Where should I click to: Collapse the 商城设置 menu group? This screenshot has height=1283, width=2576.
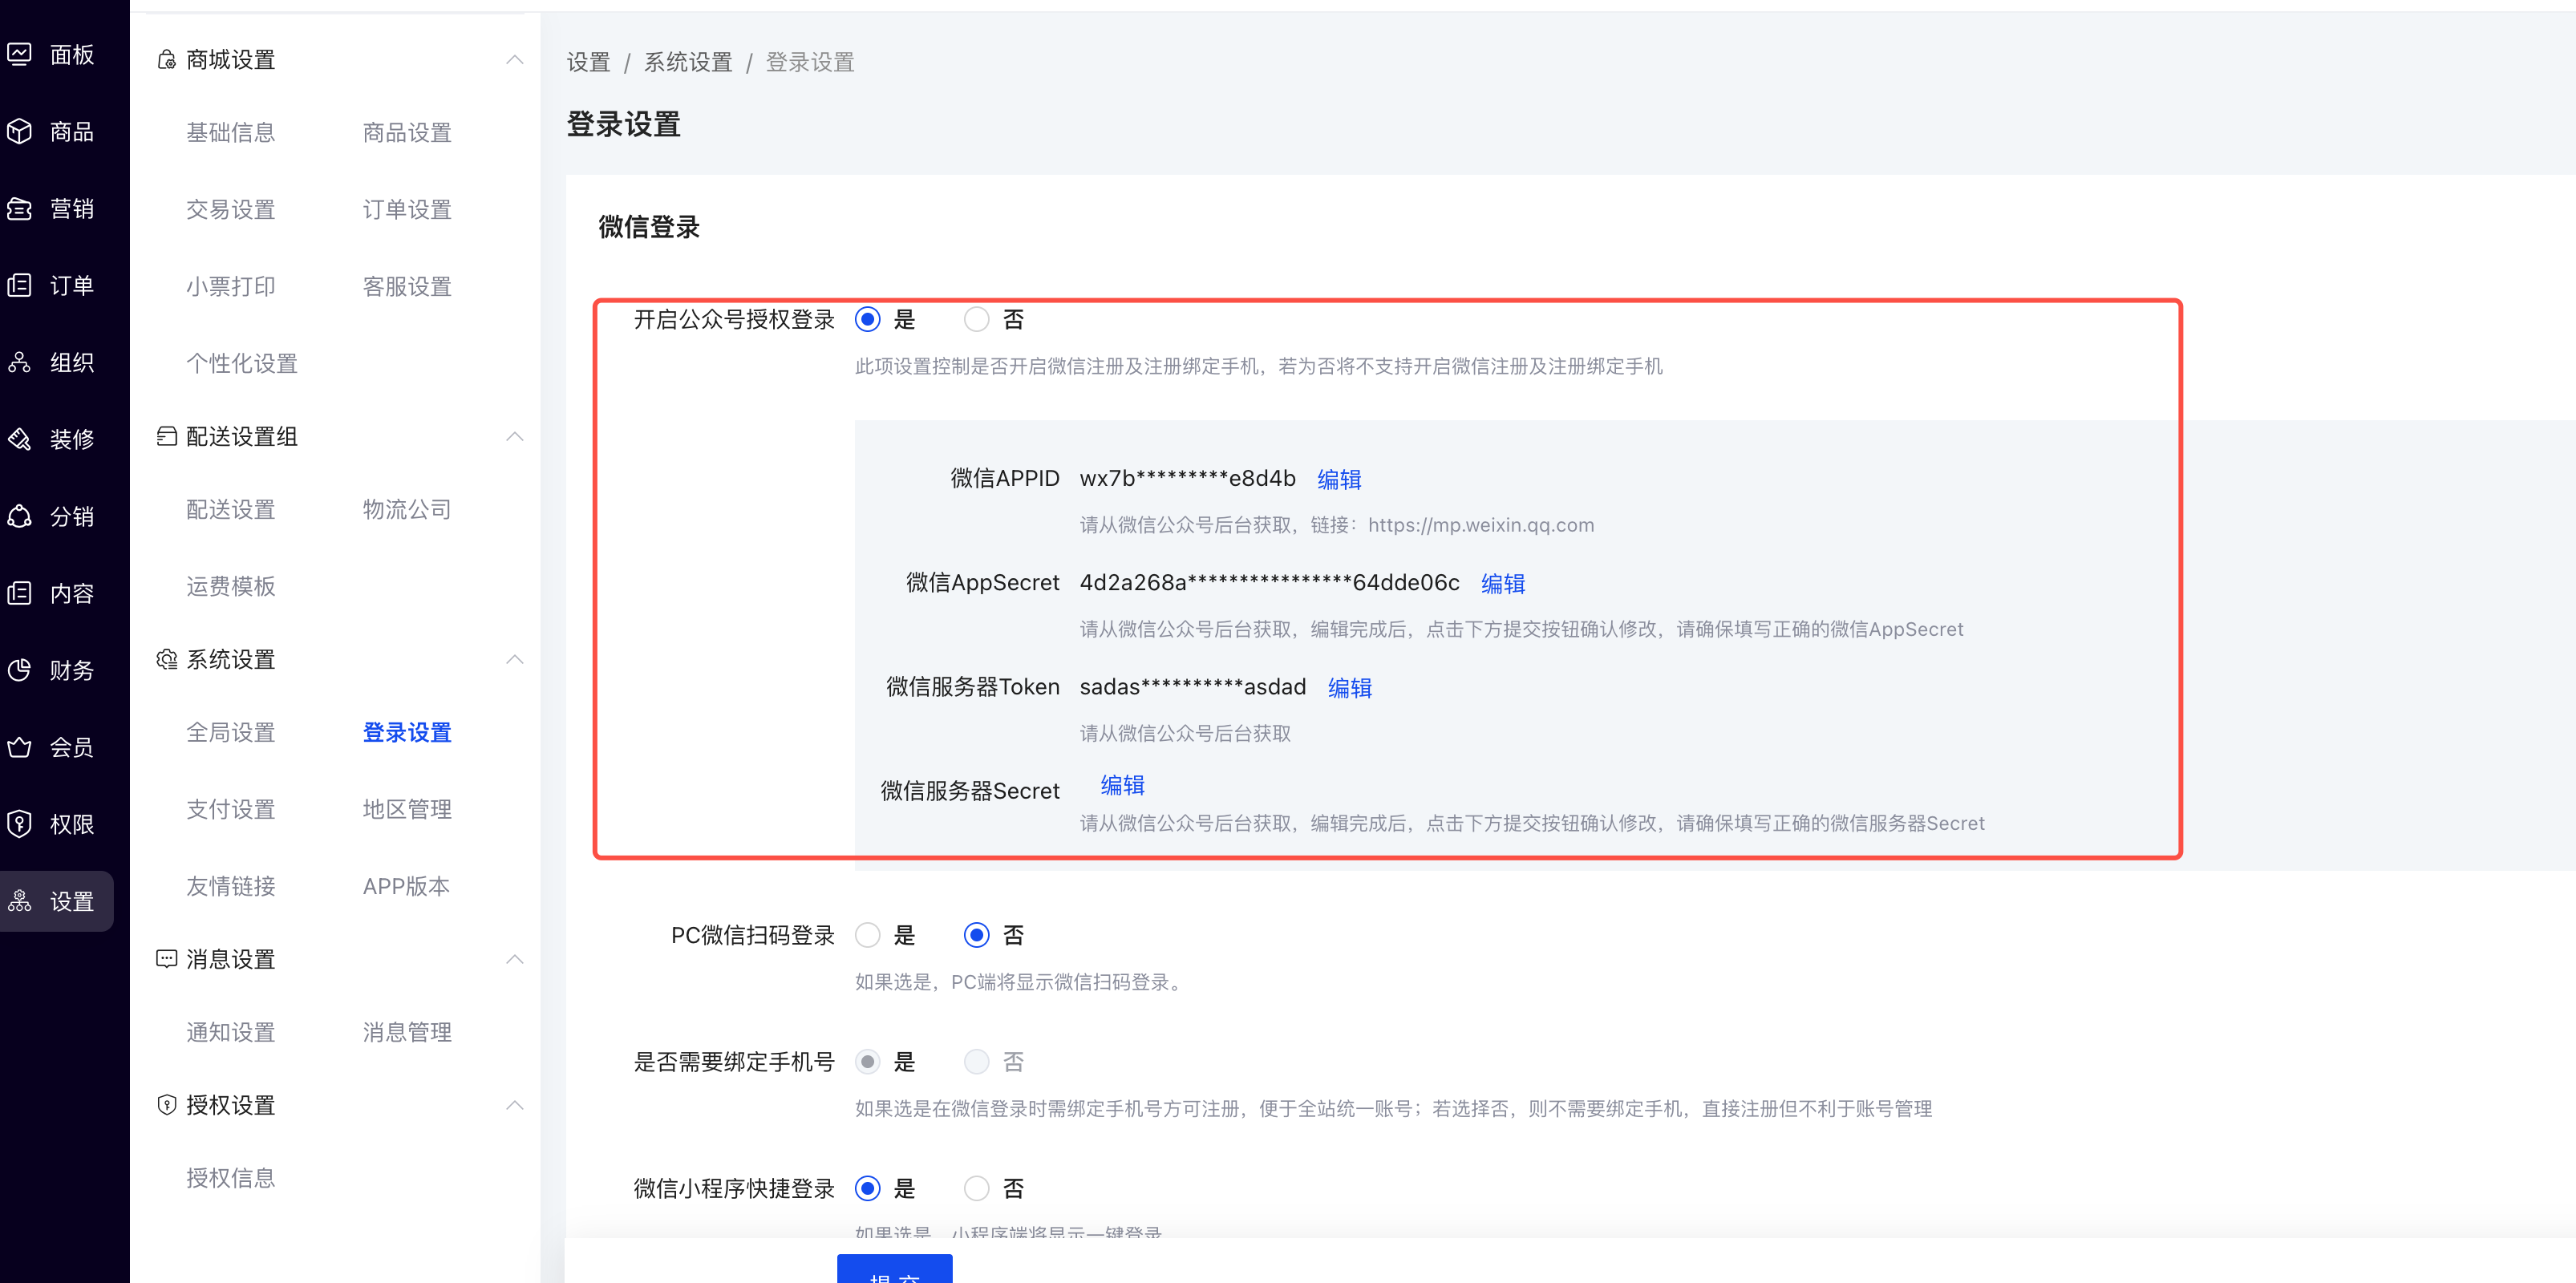pyautogui.click(x=514, y=60)
